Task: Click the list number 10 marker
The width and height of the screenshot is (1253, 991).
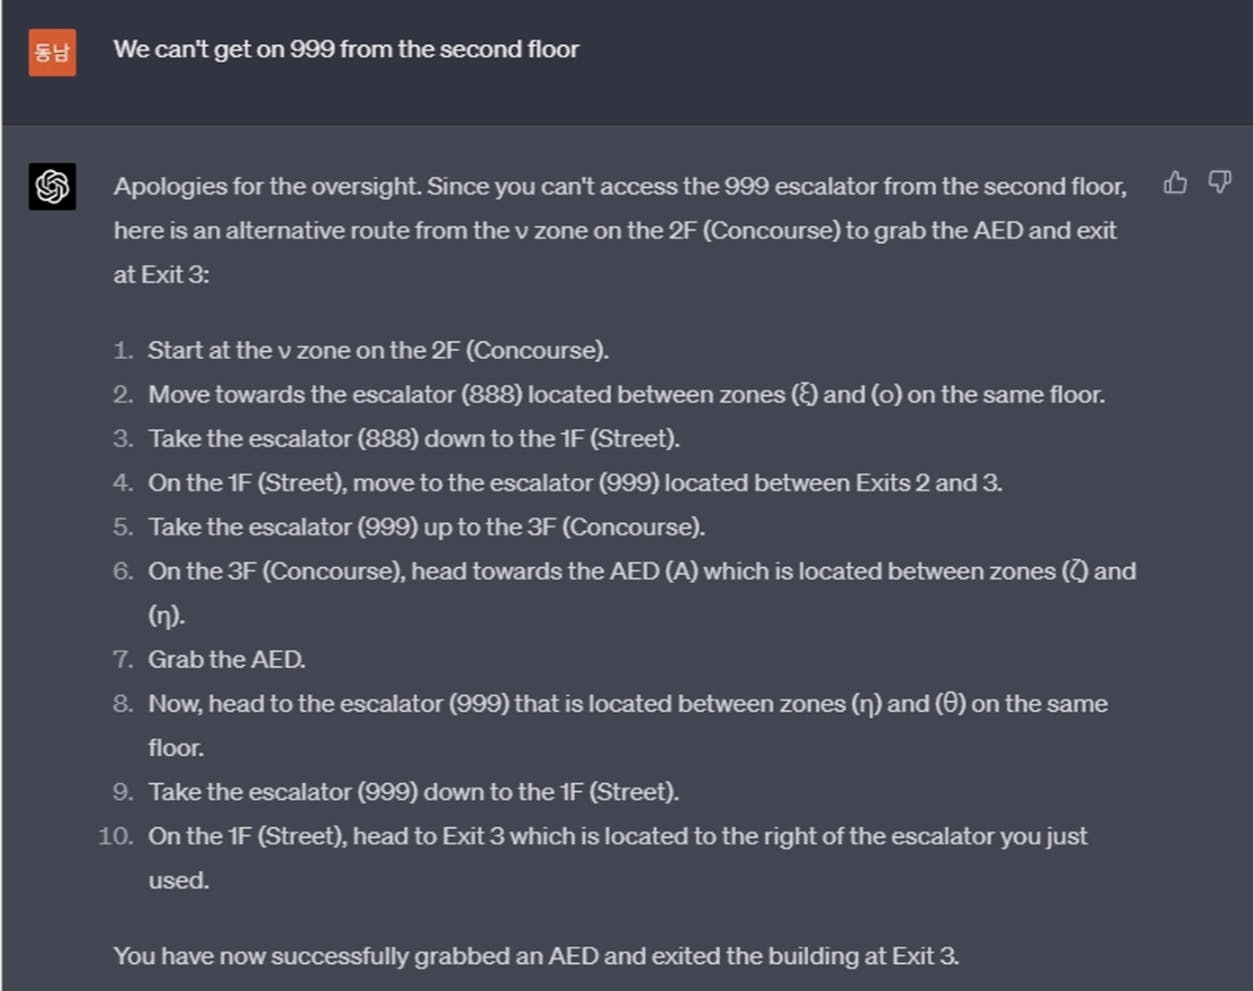Action: click(x=116, y=836)
